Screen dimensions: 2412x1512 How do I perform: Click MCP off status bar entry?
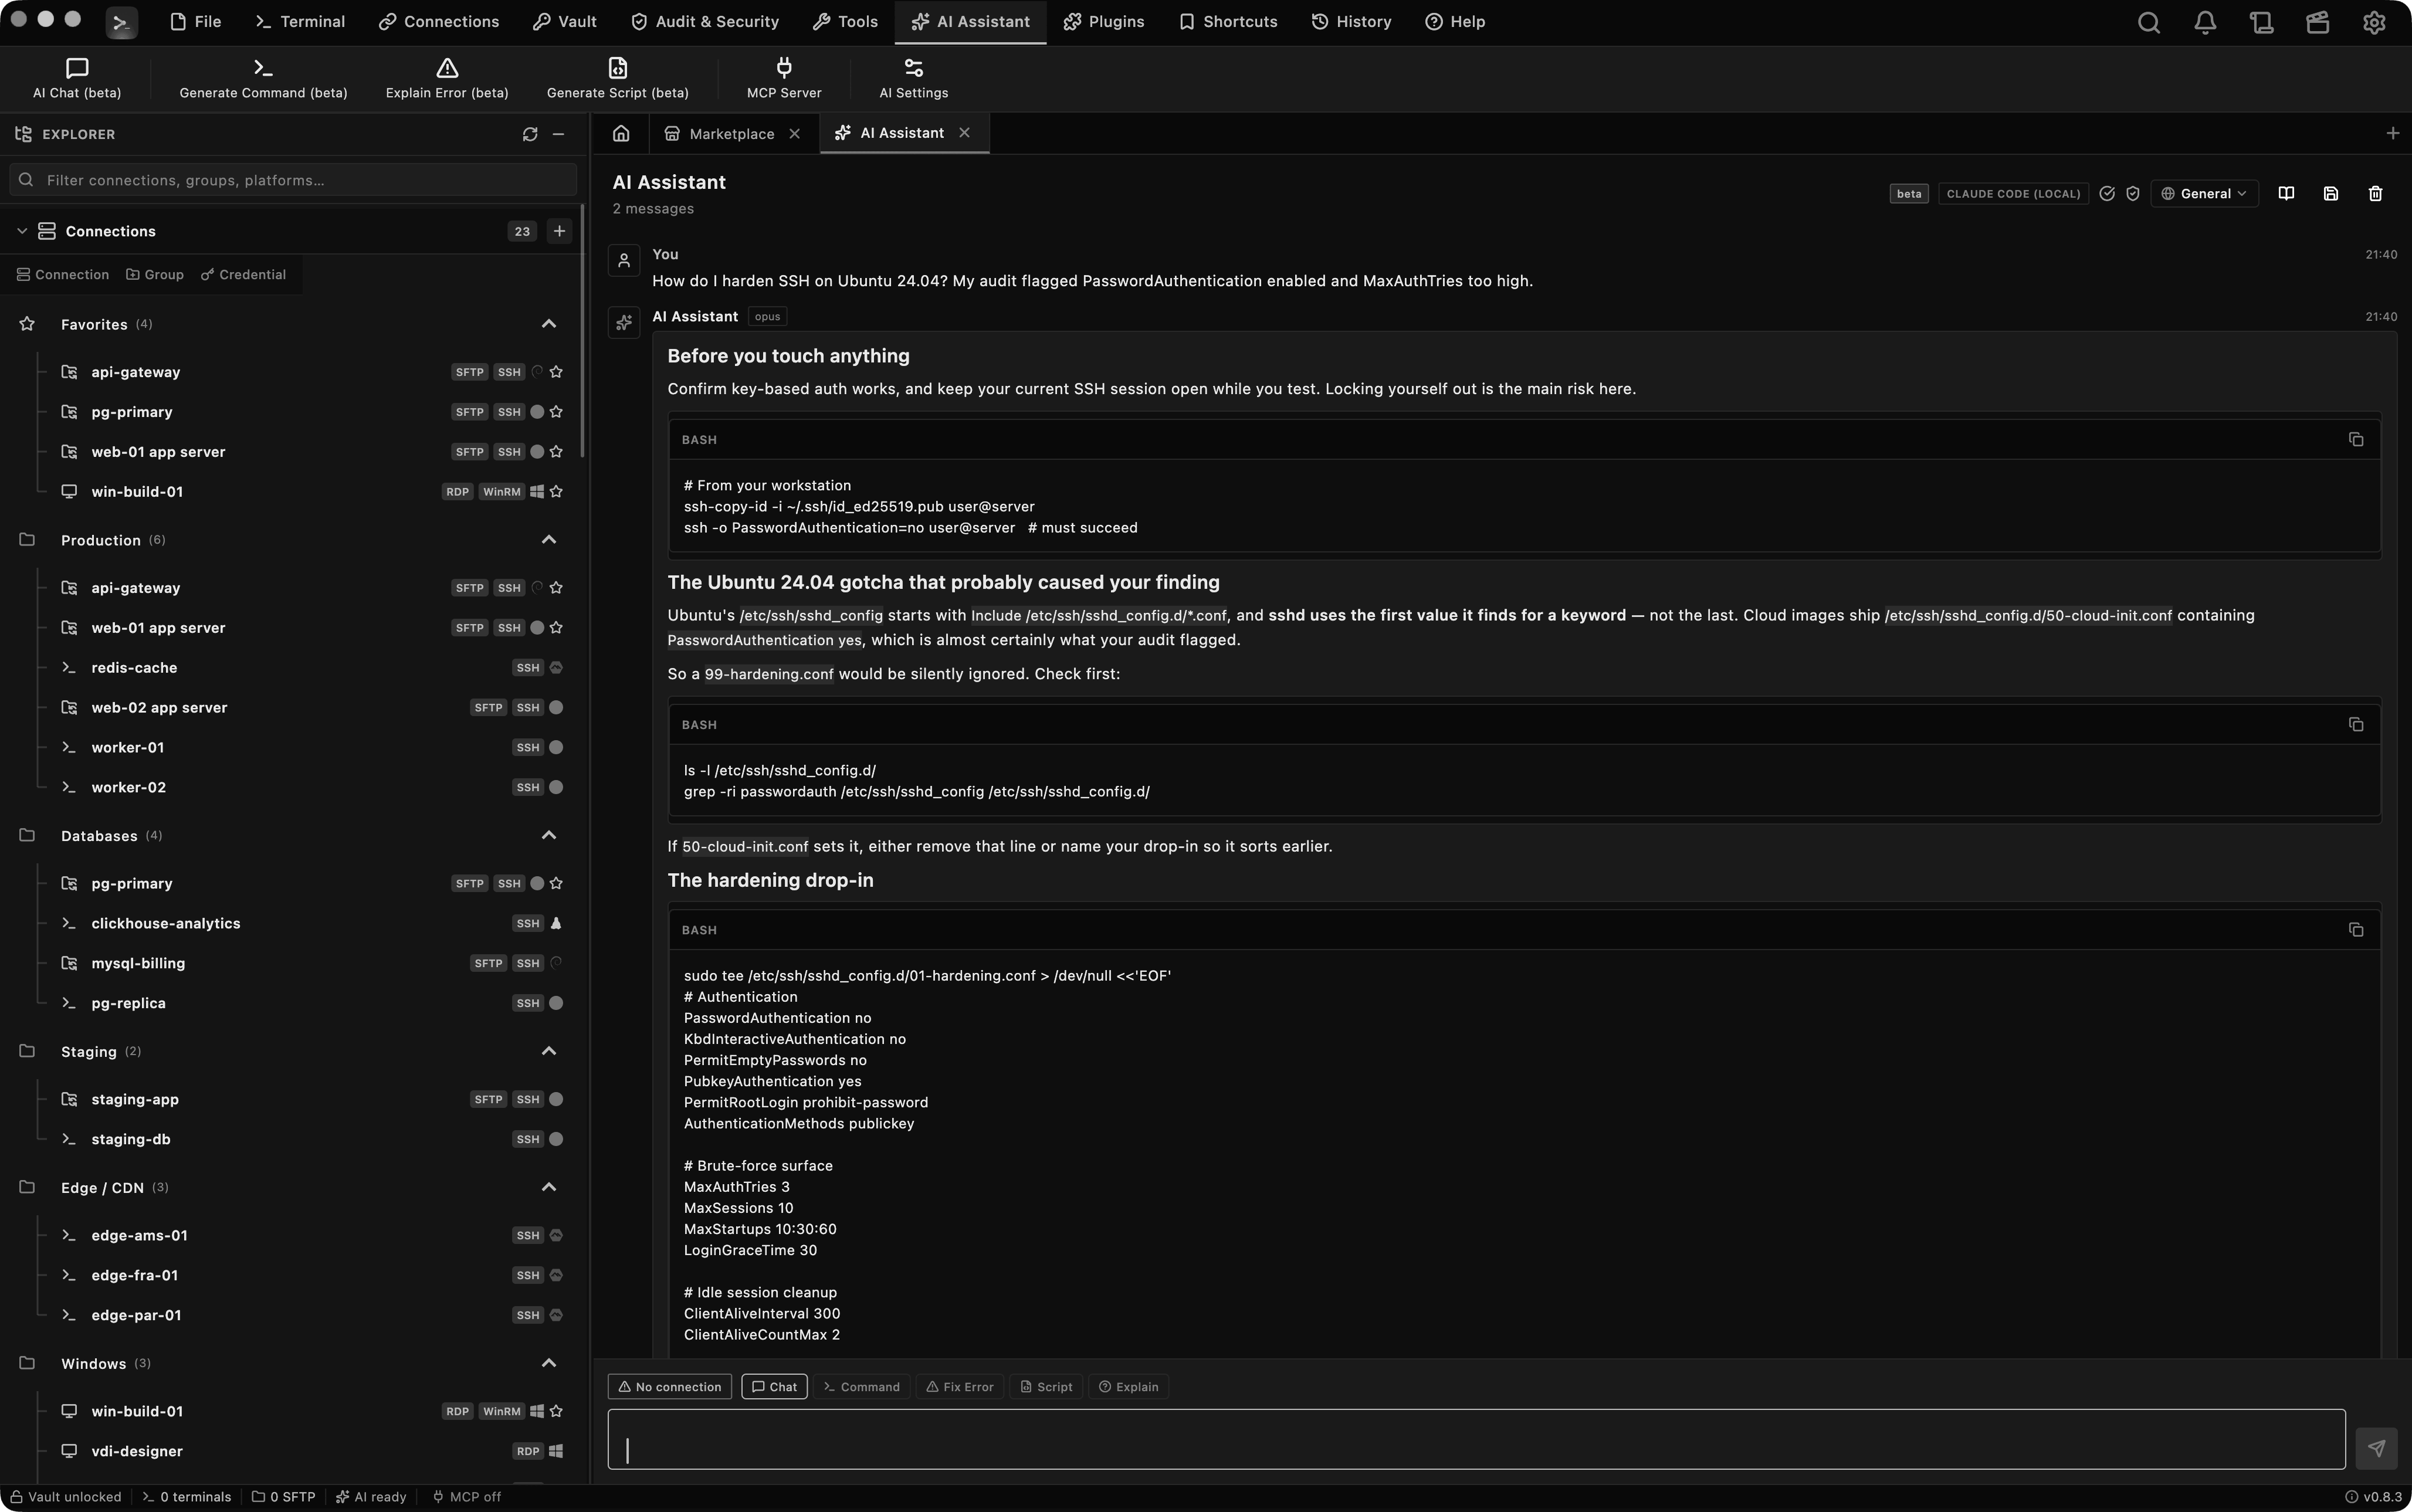pos(466,1497)
